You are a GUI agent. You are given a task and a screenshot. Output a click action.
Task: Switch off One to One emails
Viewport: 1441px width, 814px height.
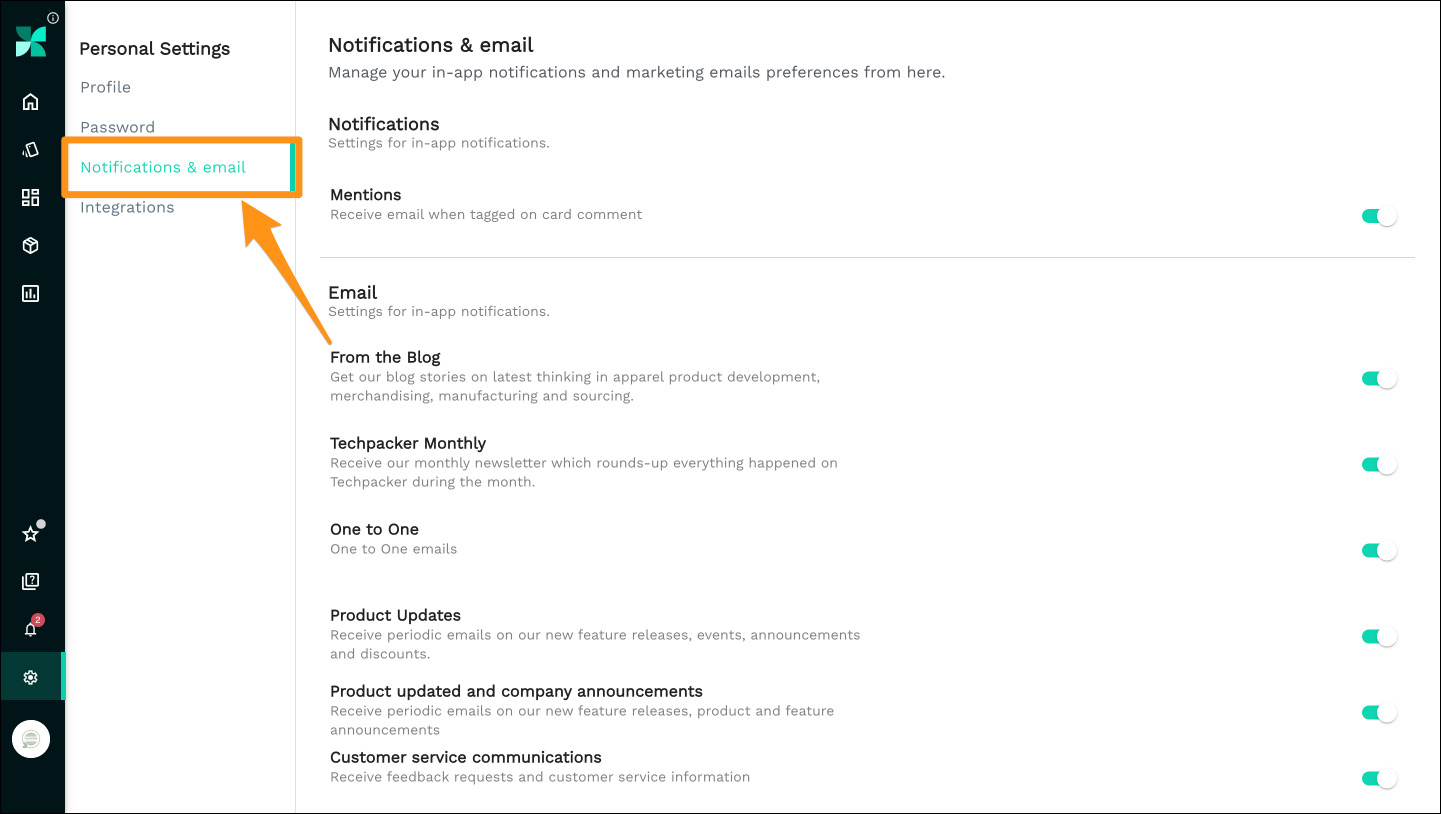[1379, 551]
